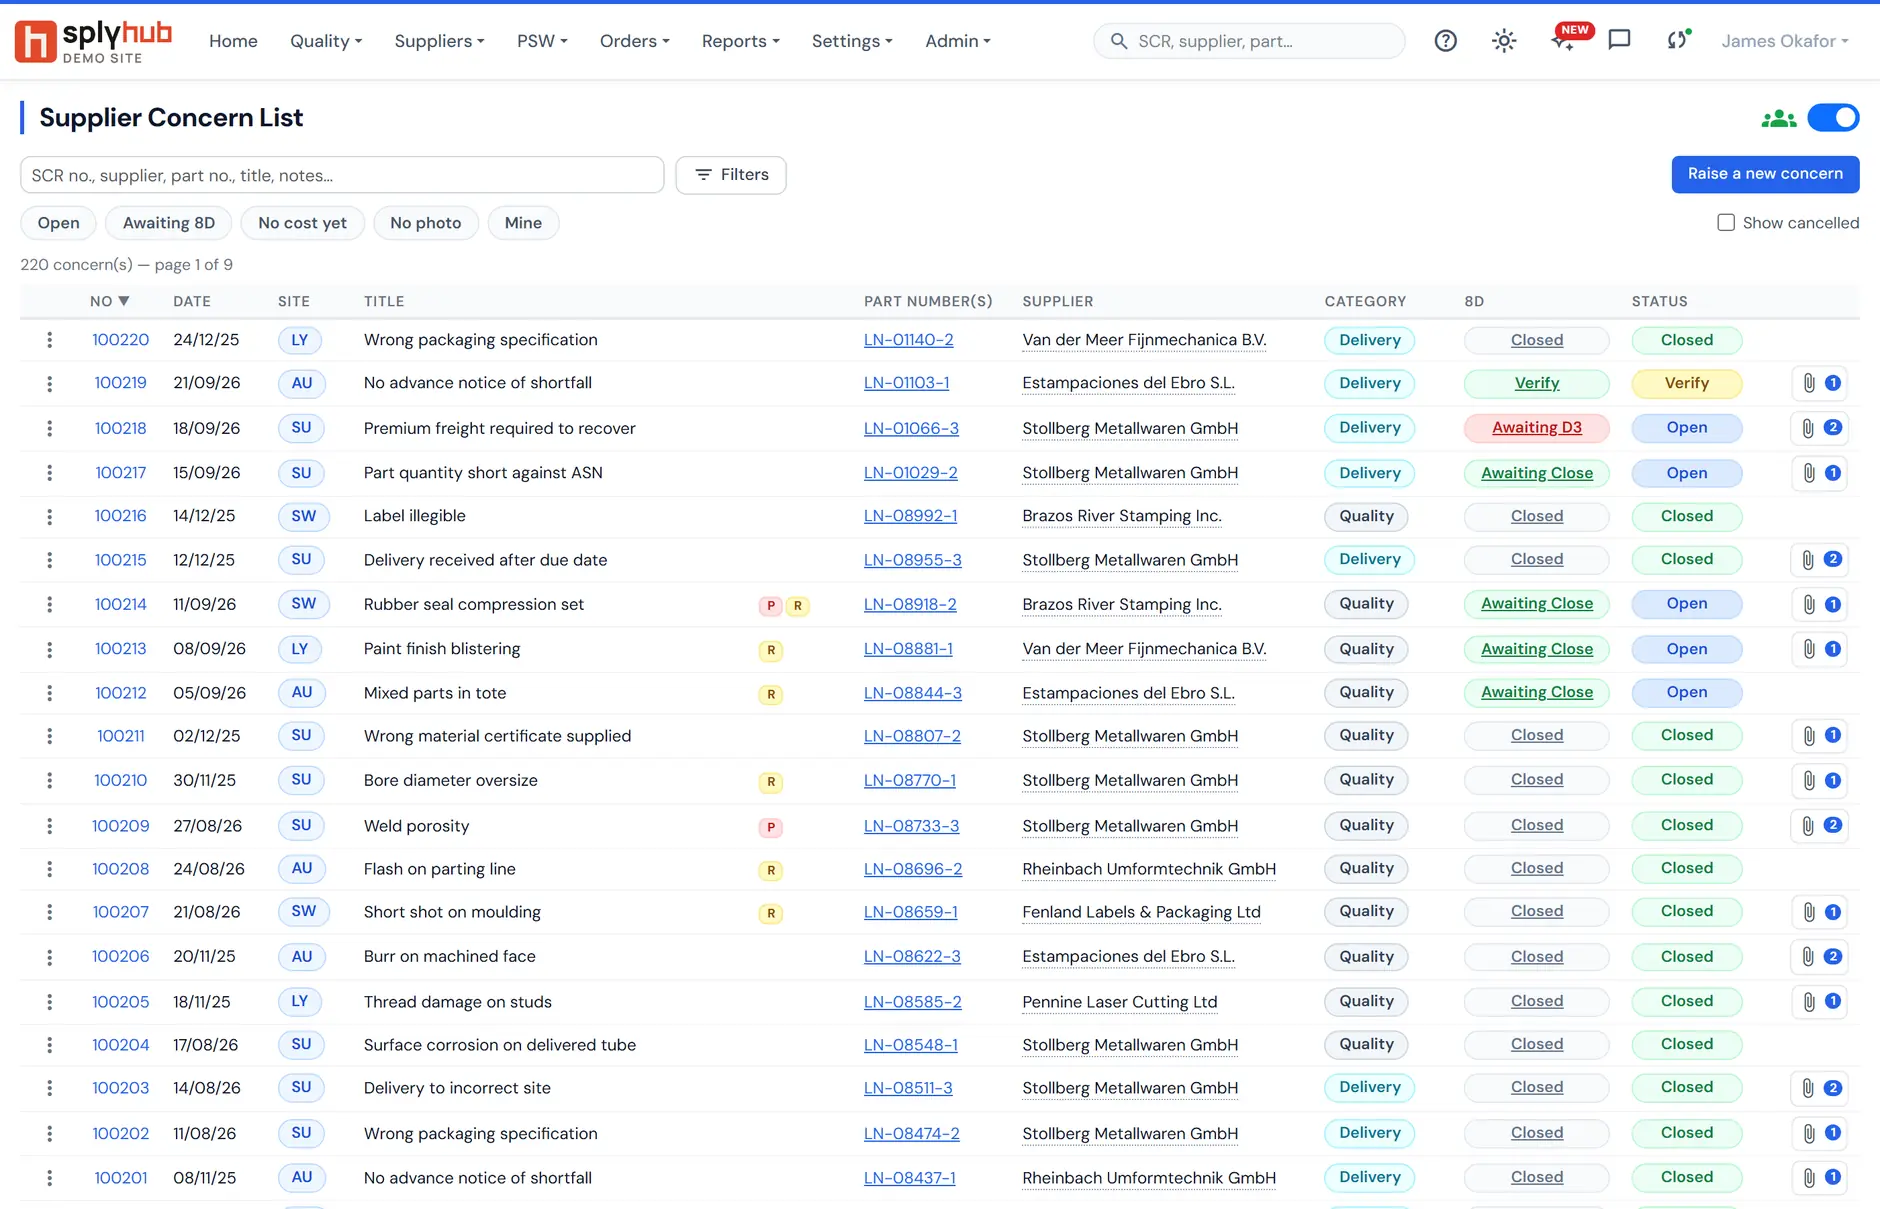Open row actions menu for concern 100205
This screenshot has width=1880, height=1209.
(x=49, y=1002)
